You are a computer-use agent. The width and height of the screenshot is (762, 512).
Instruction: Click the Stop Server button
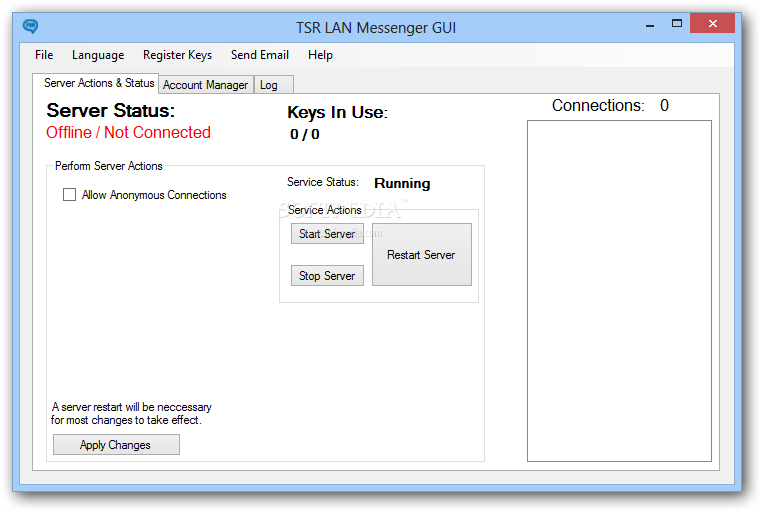(x=327, y=275)
